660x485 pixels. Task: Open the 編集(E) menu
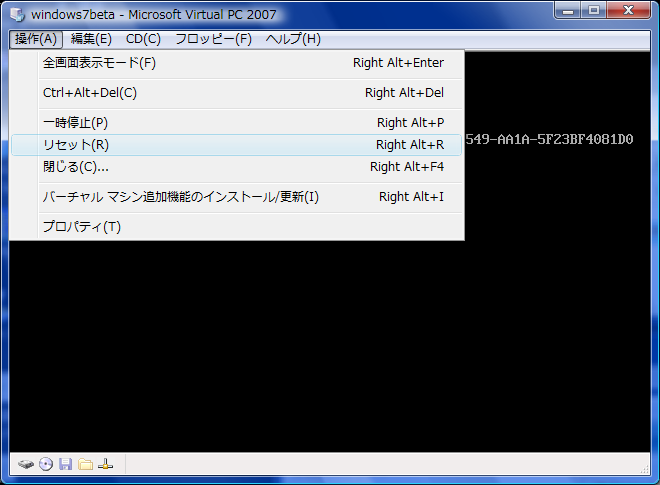click(x=91, y=39)
